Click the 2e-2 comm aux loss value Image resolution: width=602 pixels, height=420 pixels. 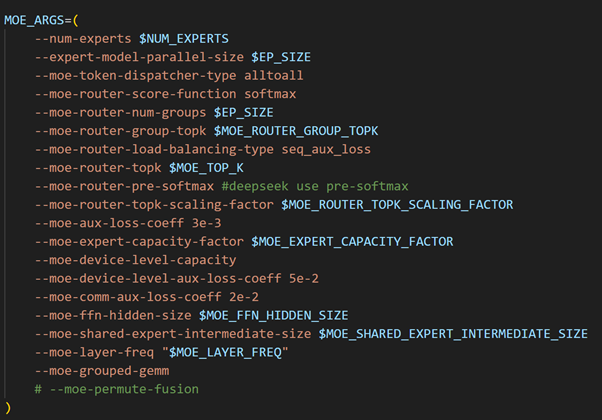click(x=244, y=297)
